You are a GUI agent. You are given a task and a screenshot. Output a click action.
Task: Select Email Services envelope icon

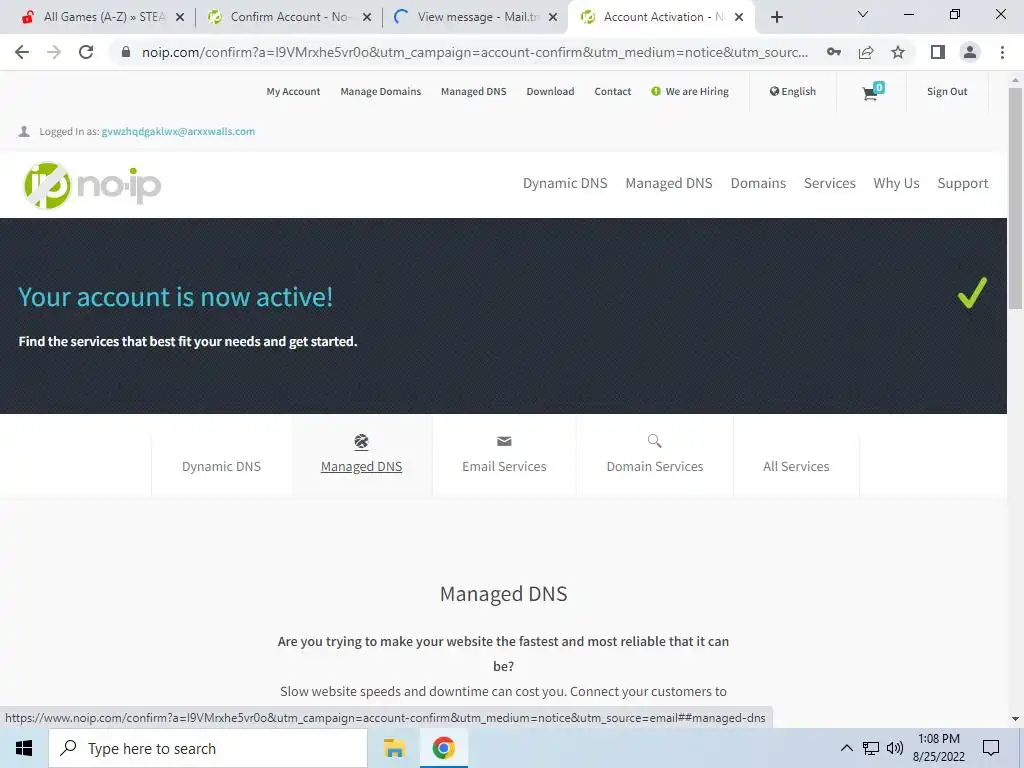[504, 441]
